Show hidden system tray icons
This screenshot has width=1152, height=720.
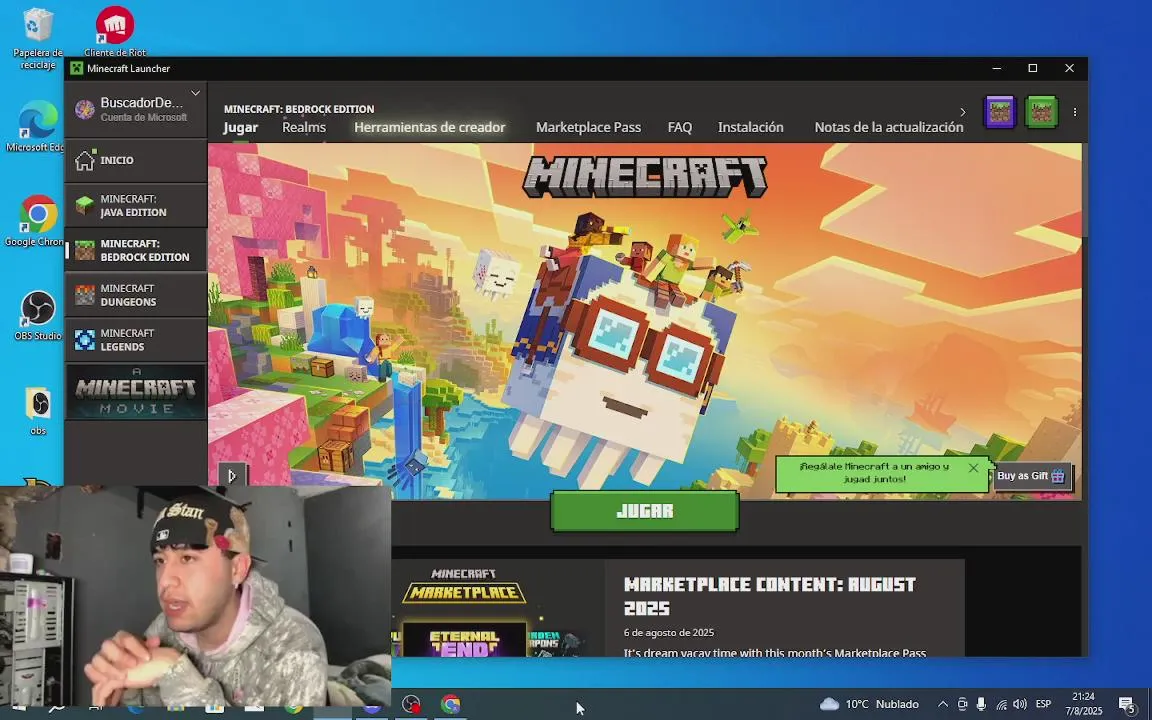pyautogui.click(x=943, y=704)
